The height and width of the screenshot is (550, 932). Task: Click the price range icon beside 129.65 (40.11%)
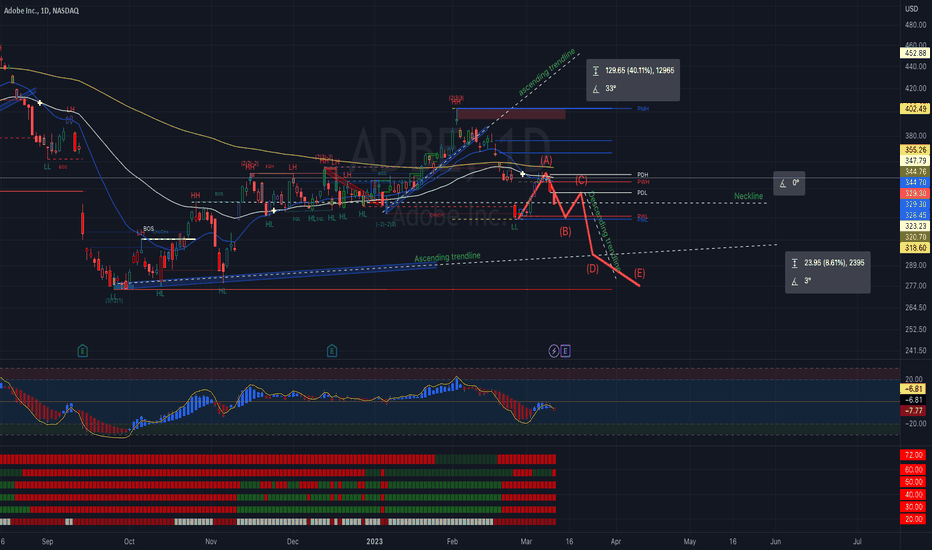[596, 71]
